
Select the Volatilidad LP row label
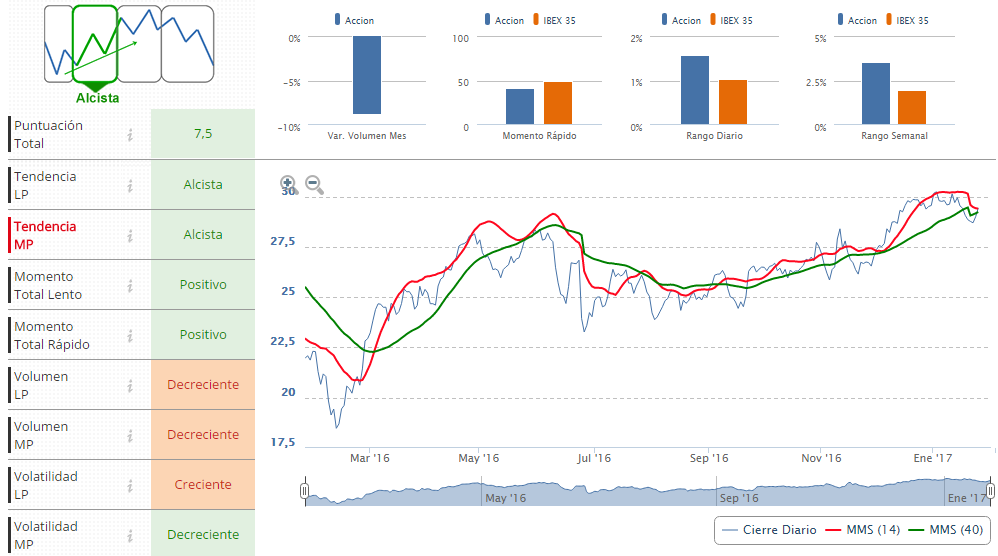46,485
